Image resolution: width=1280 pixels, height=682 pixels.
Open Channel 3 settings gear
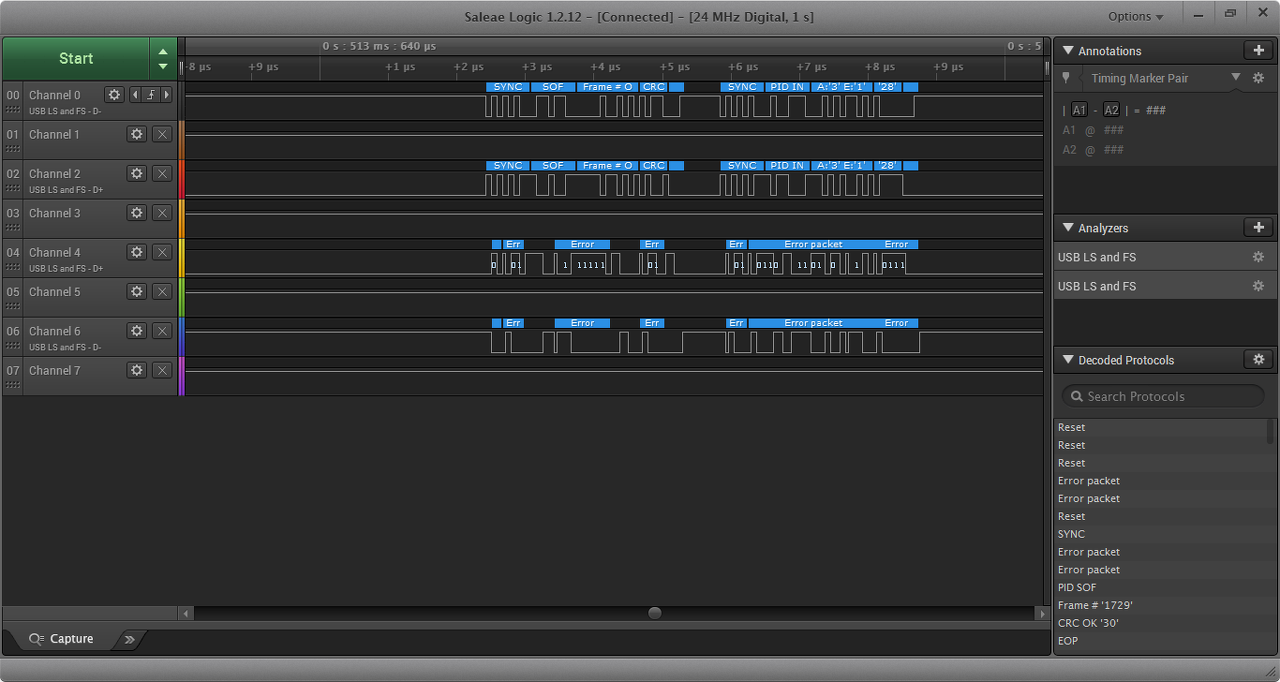click(137, 213)
